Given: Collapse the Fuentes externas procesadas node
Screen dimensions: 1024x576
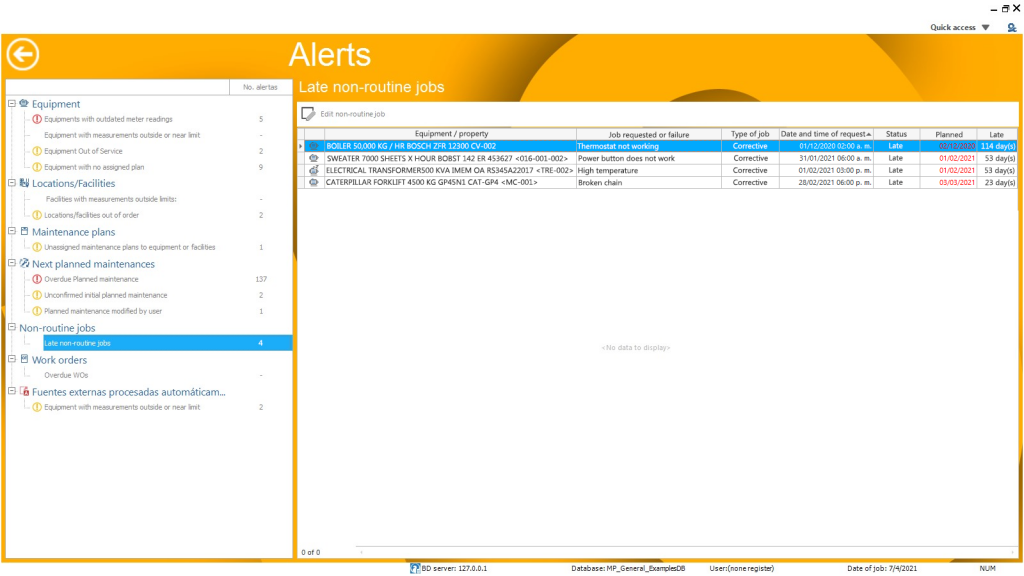Looking at the screenshot, I should point(12,391).
